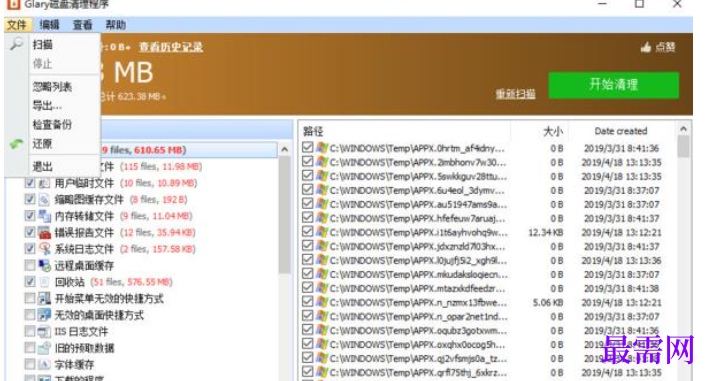Uncheck the 回收站 checkbox
This screenshot has height=381, width=713.
tap(30, 282)
